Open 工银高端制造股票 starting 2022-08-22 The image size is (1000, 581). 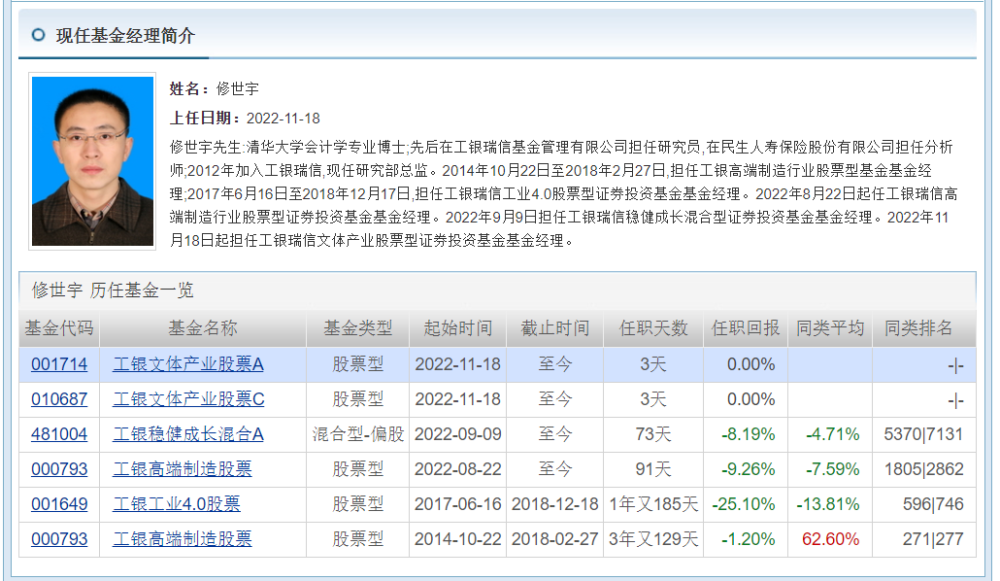click(x=182, y=469)
